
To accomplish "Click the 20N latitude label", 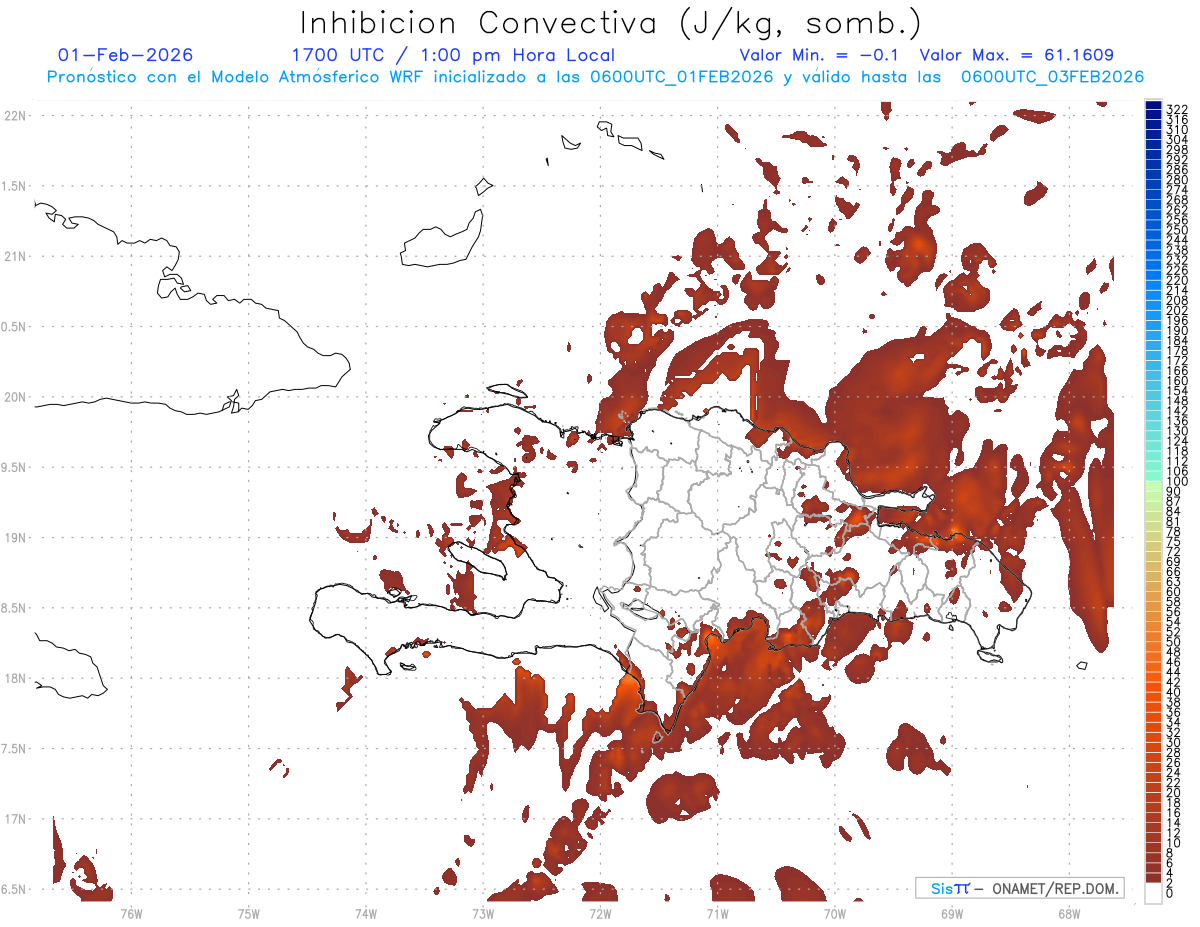I will pyautogui.click(x=15, y=397).
